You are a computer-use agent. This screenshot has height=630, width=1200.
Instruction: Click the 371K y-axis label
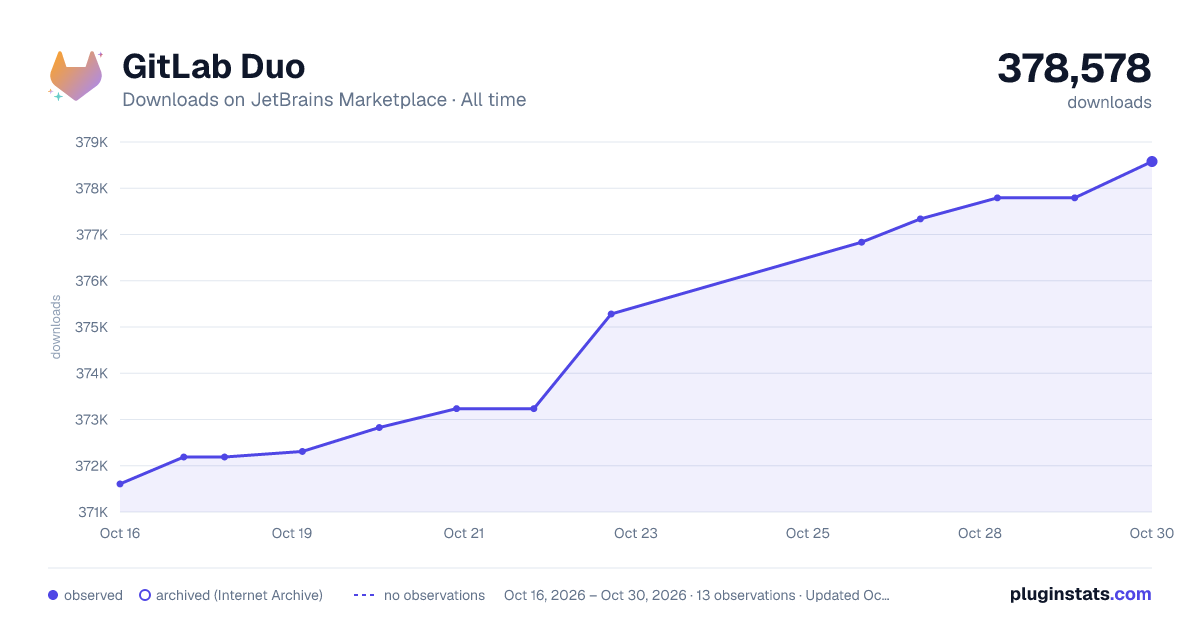[x=91, y=512]
